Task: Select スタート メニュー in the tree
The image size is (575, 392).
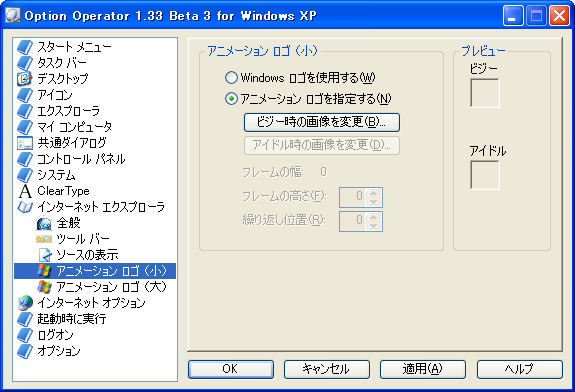Action: pos(74,47)
